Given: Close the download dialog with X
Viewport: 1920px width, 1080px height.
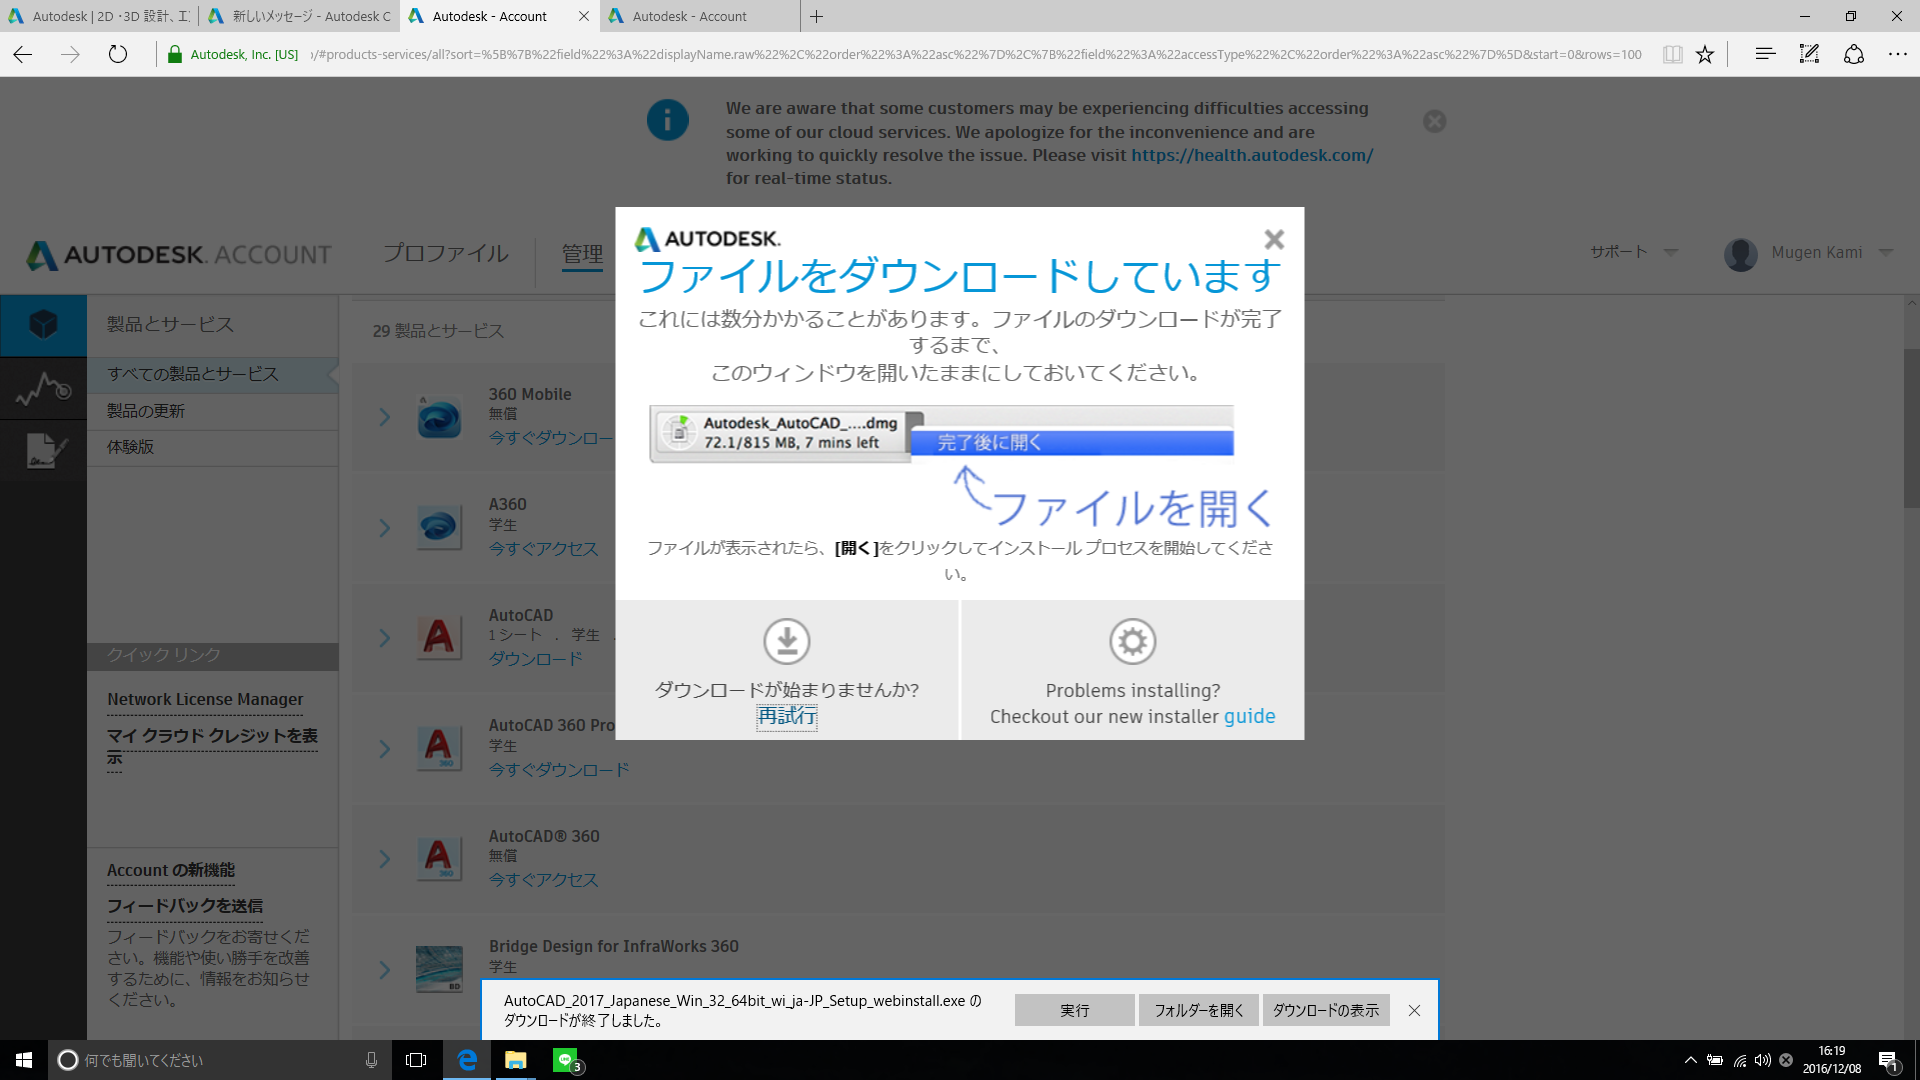Looking at the screenshot, I should click(x=1274, y=239).
